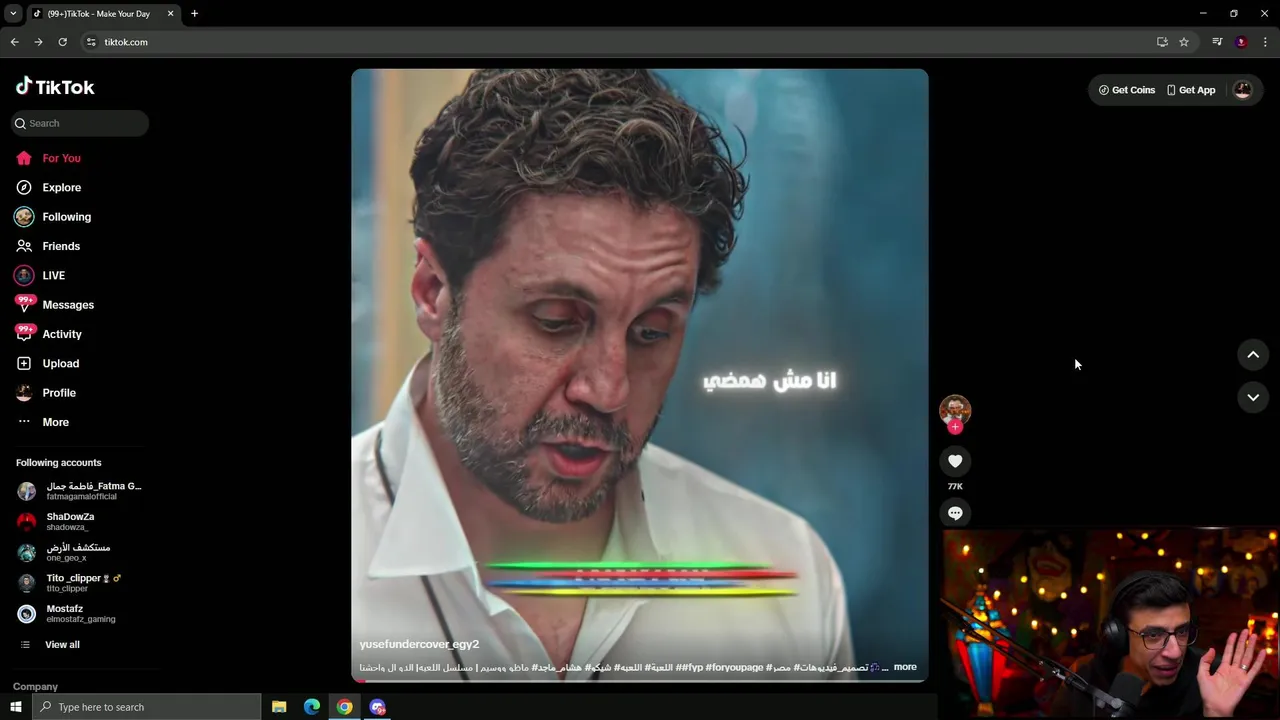Click the Company footer heading

point(35,687)
